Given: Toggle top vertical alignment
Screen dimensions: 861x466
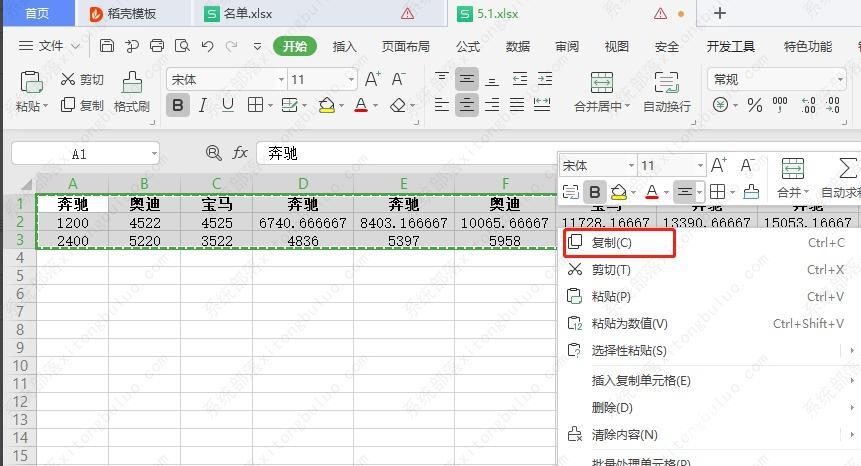Looking at the screenshot, I should (441, 79).
